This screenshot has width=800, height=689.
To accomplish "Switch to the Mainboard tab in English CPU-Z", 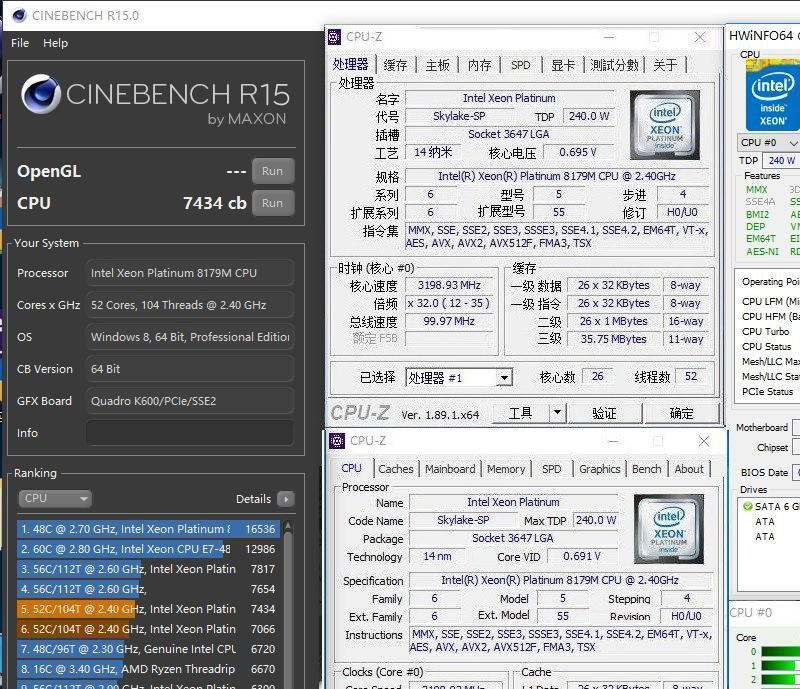I will (x=450, y=469).
